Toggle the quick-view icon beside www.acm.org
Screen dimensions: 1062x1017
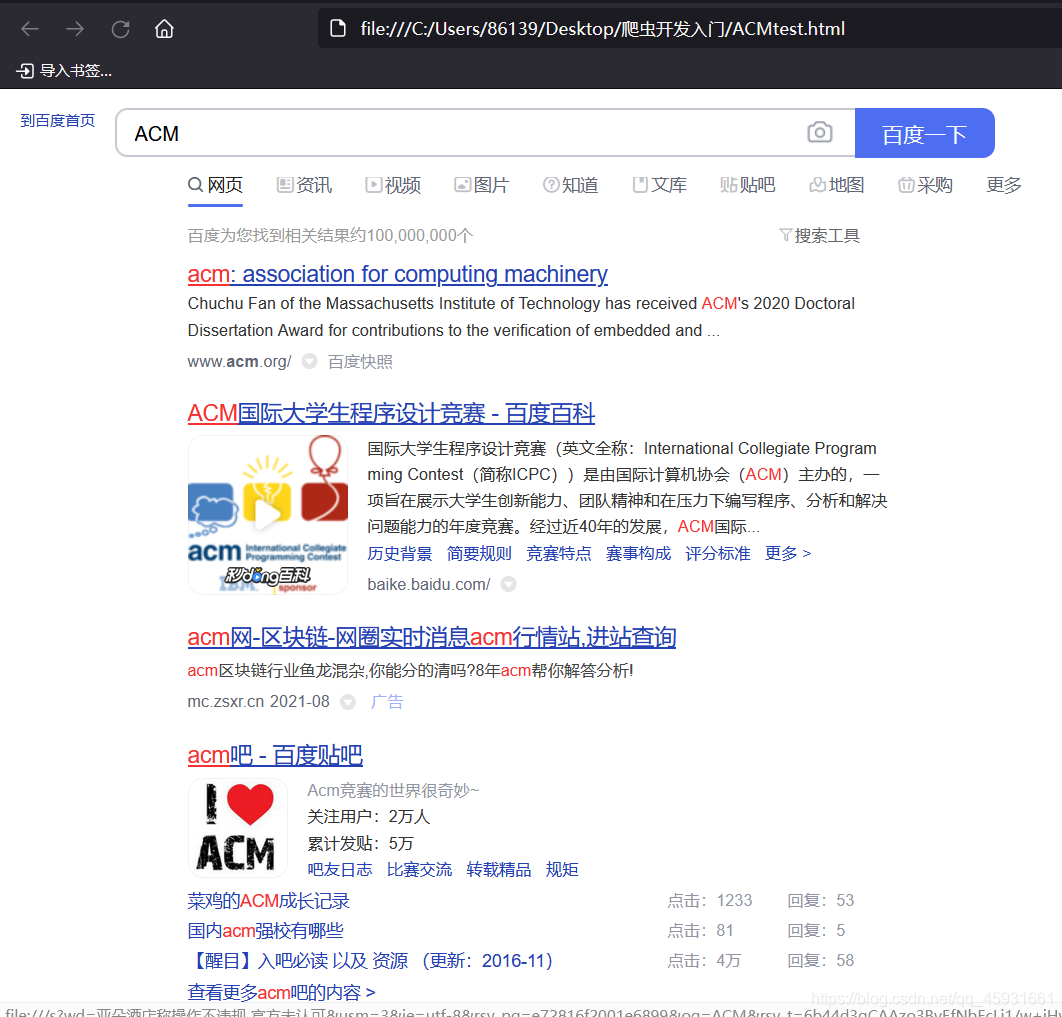point(308,361)
